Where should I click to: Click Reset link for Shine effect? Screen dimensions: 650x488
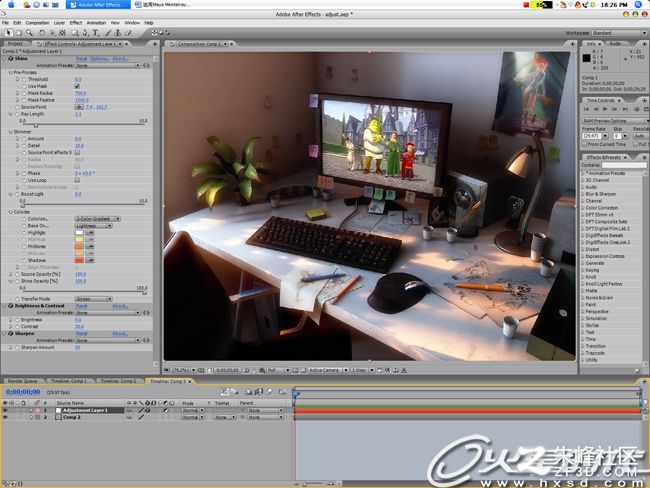81,59
